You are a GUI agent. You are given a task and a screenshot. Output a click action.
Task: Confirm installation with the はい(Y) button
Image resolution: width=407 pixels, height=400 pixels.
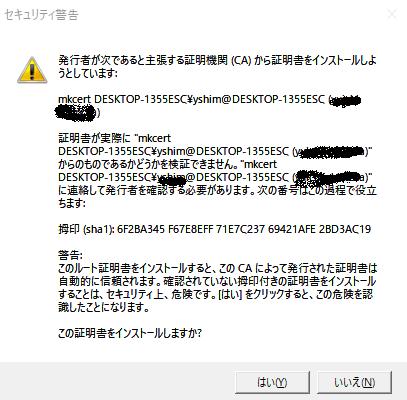pos(272,382)
